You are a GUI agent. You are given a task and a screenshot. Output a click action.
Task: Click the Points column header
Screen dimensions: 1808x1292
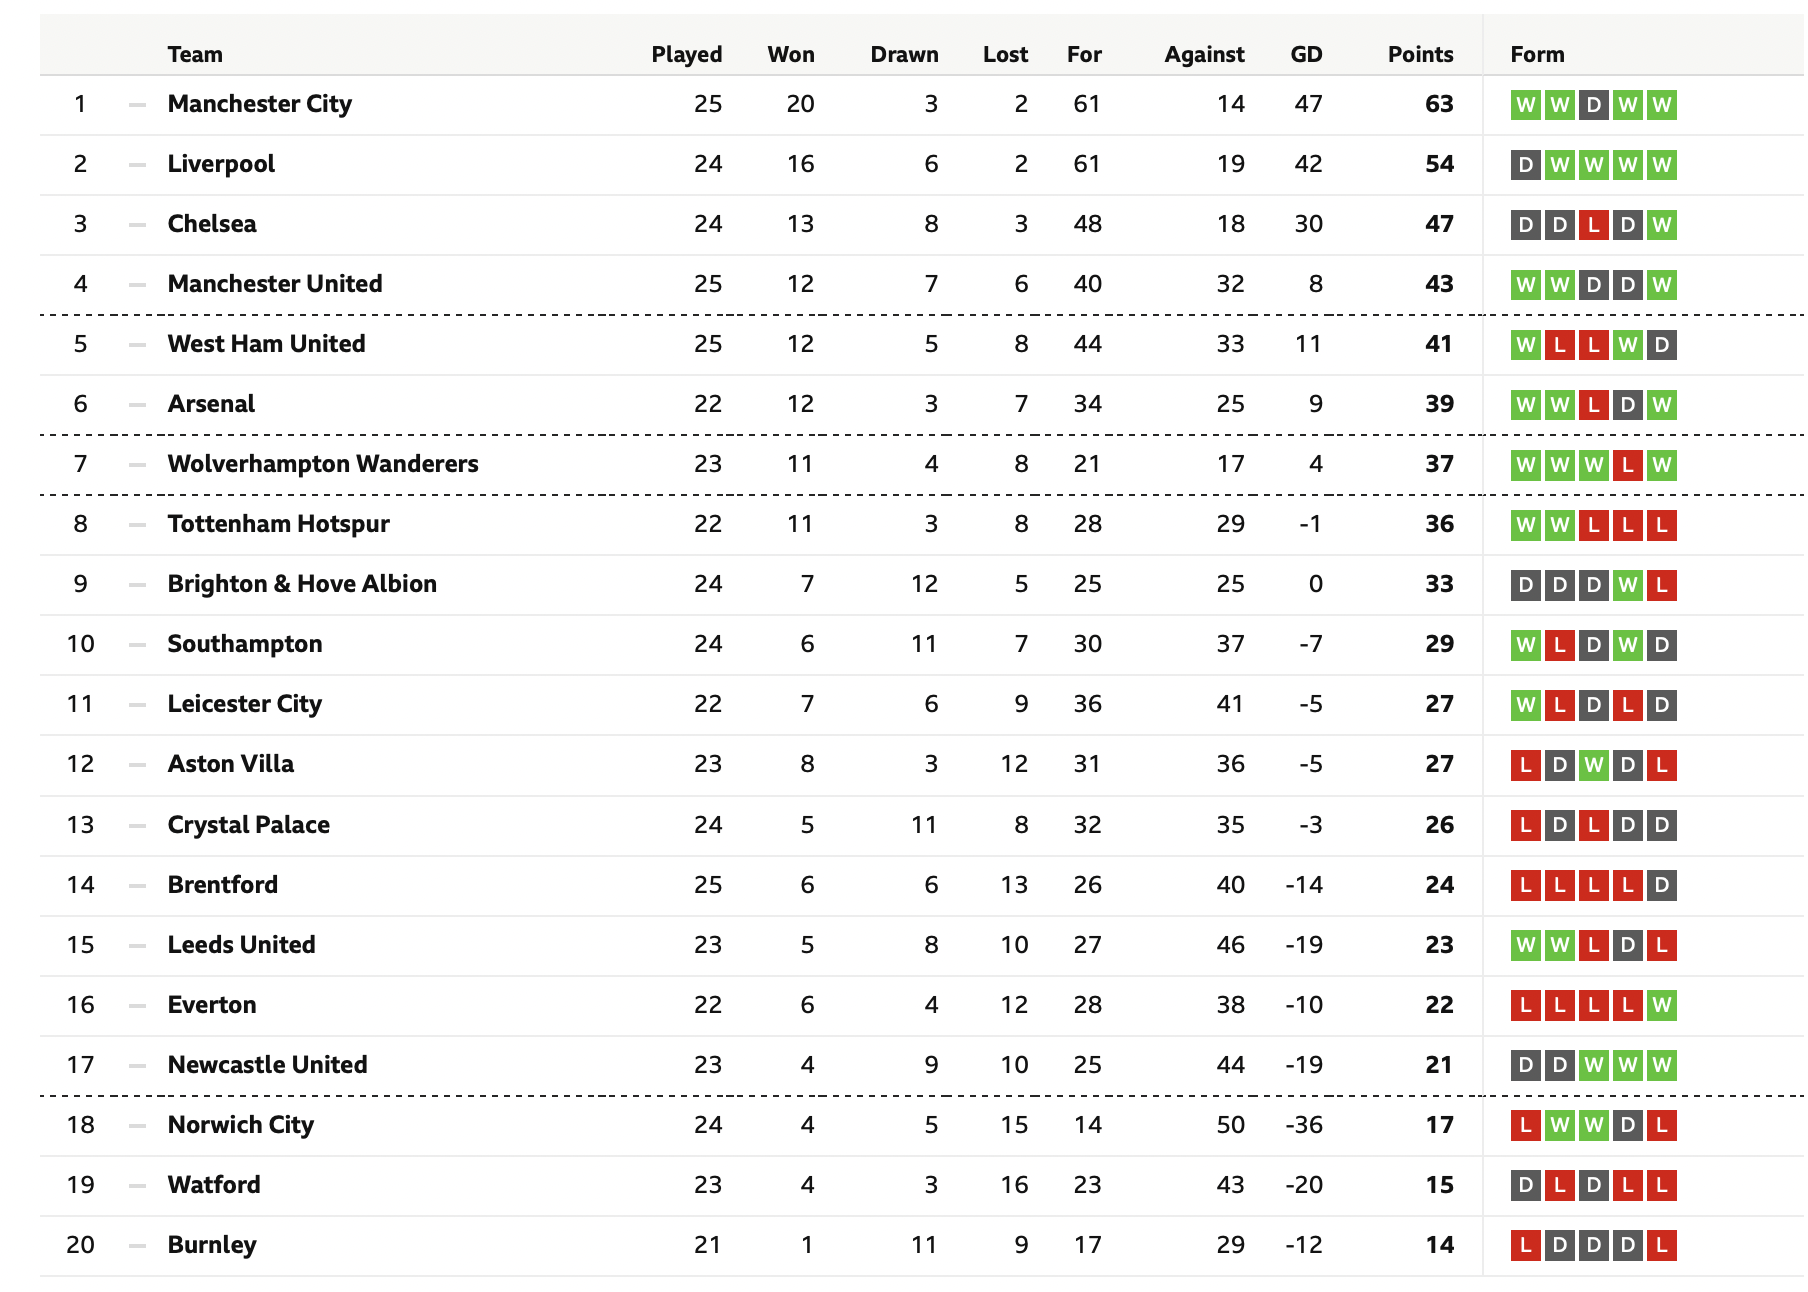(1420, 54)
